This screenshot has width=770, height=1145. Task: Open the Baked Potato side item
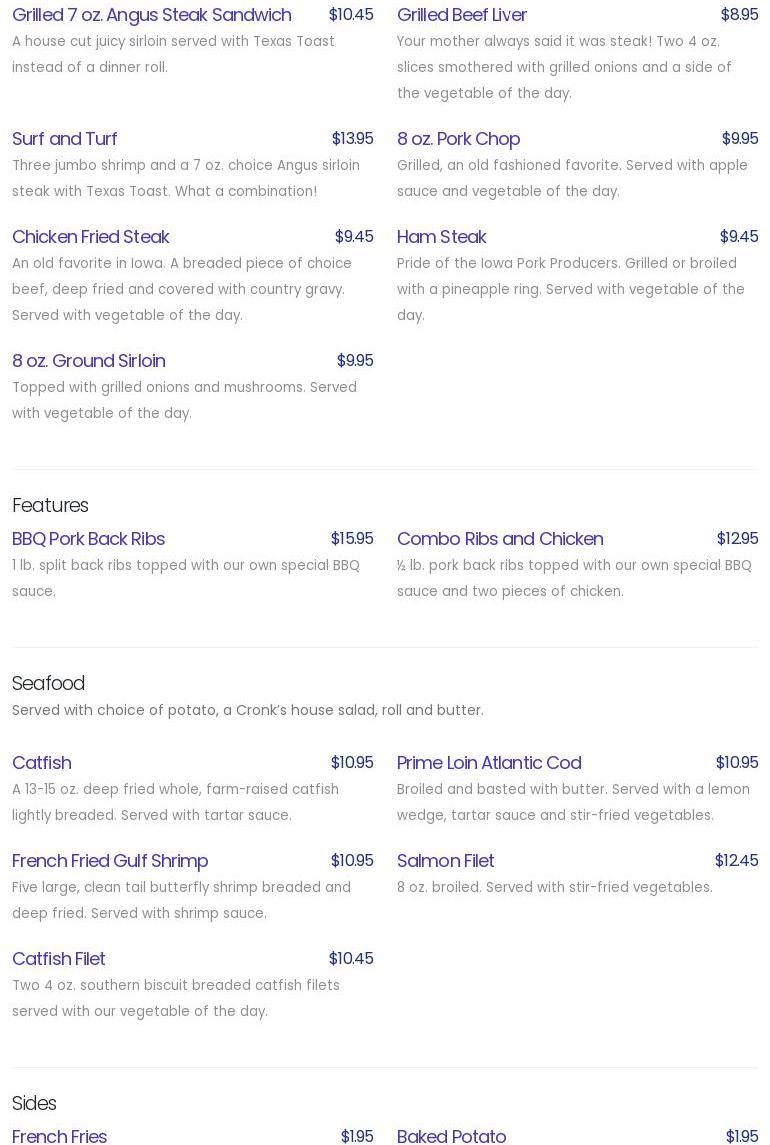(451, 1136)
